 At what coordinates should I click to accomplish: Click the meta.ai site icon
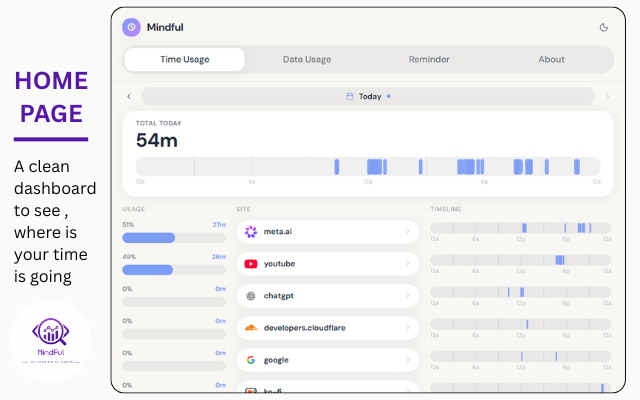(x=251, y=232)
